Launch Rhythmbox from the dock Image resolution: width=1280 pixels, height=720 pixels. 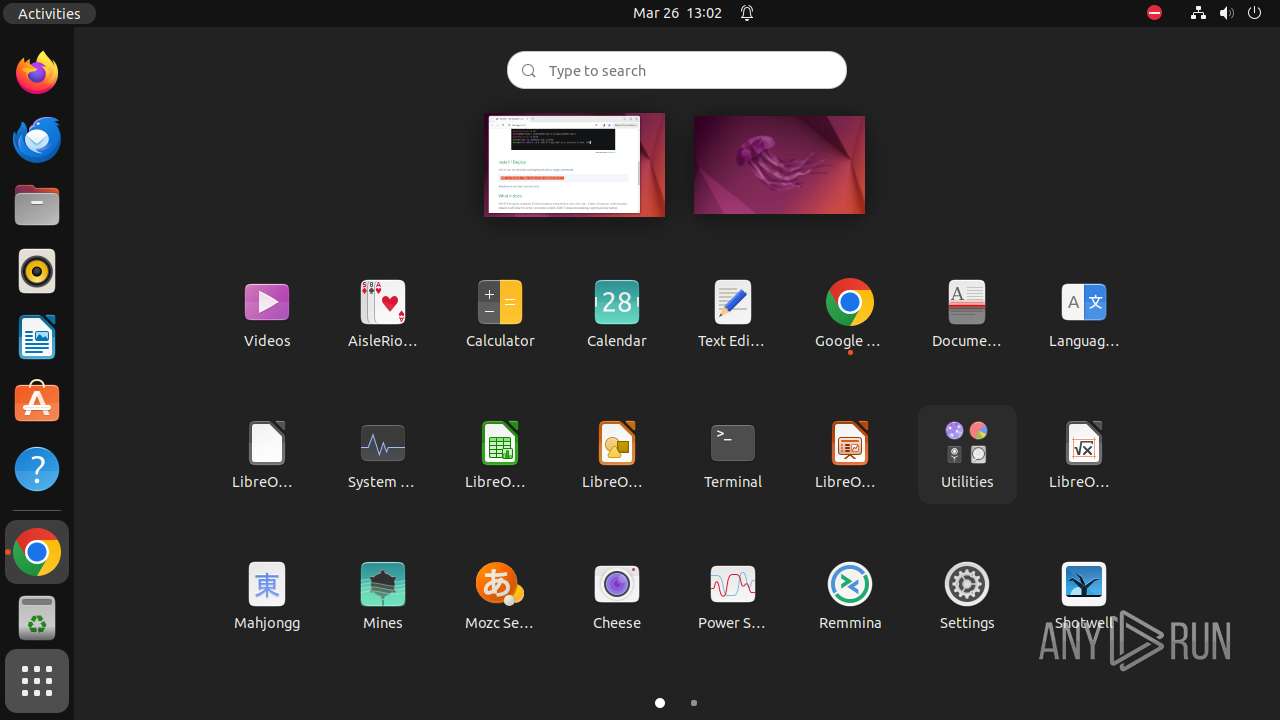(37, 271)
